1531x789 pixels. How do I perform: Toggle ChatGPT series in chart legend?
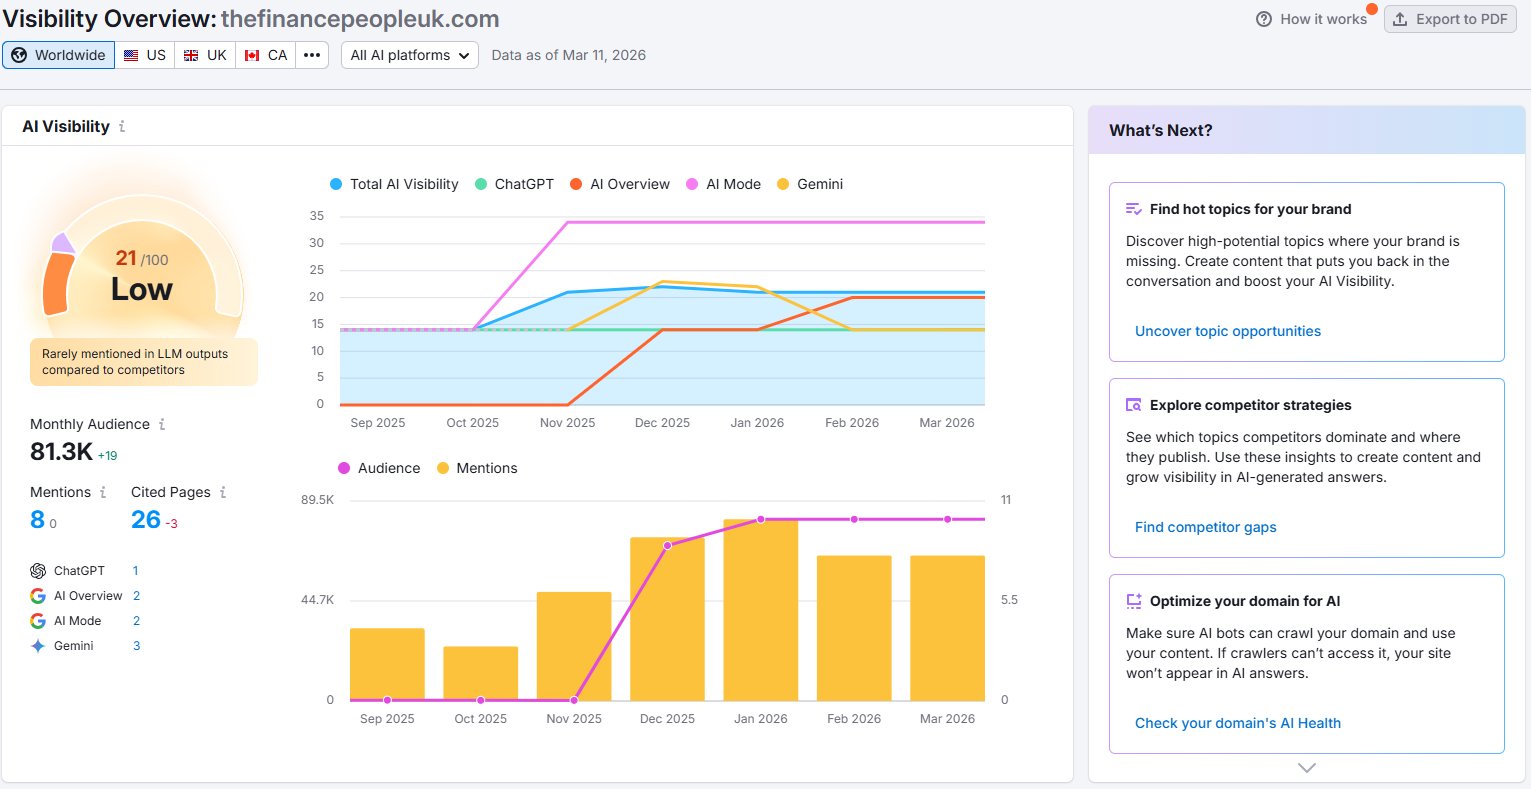point(514,184)
